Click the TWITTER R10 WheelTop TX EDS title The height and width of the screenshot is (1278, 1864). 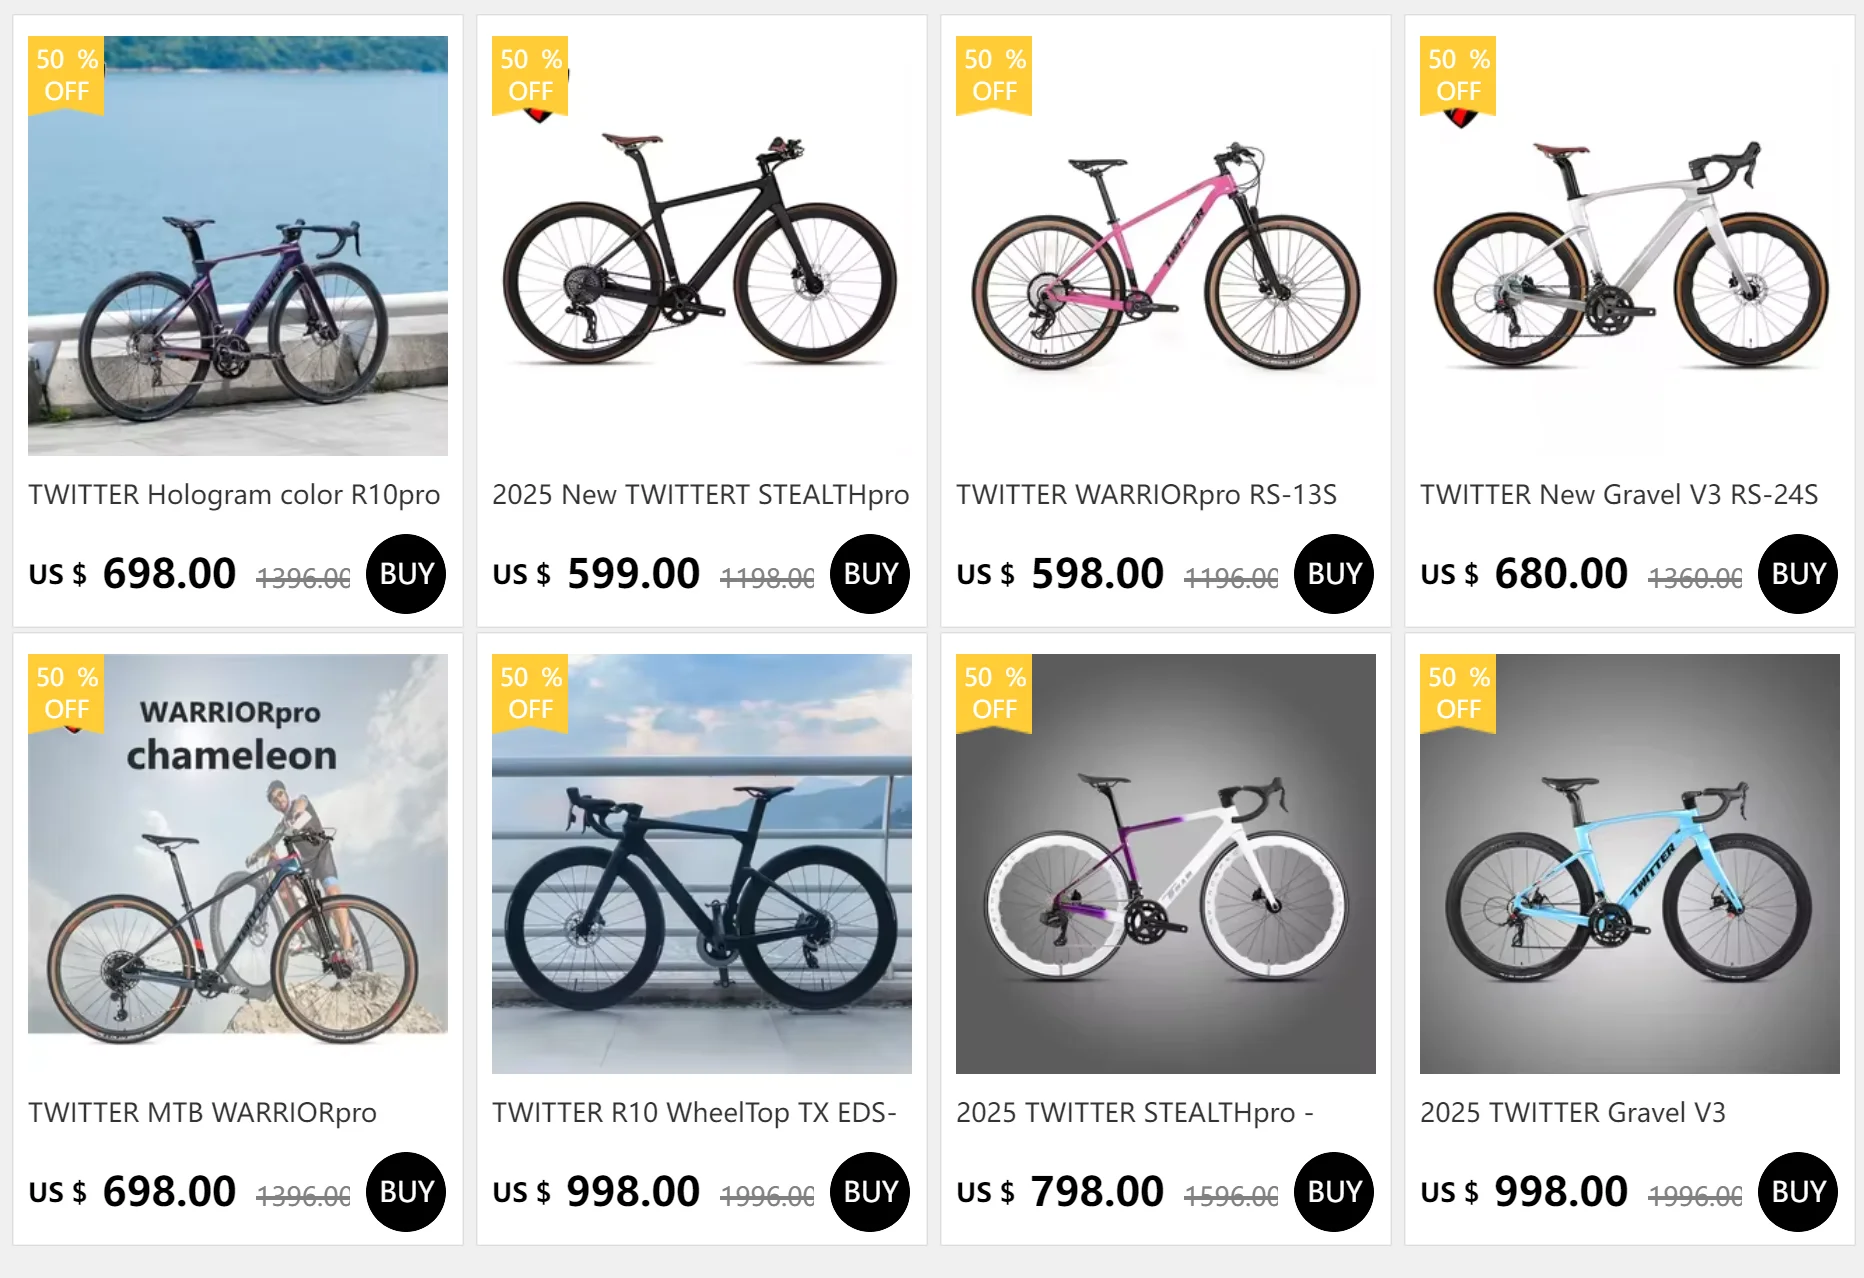694,1113
